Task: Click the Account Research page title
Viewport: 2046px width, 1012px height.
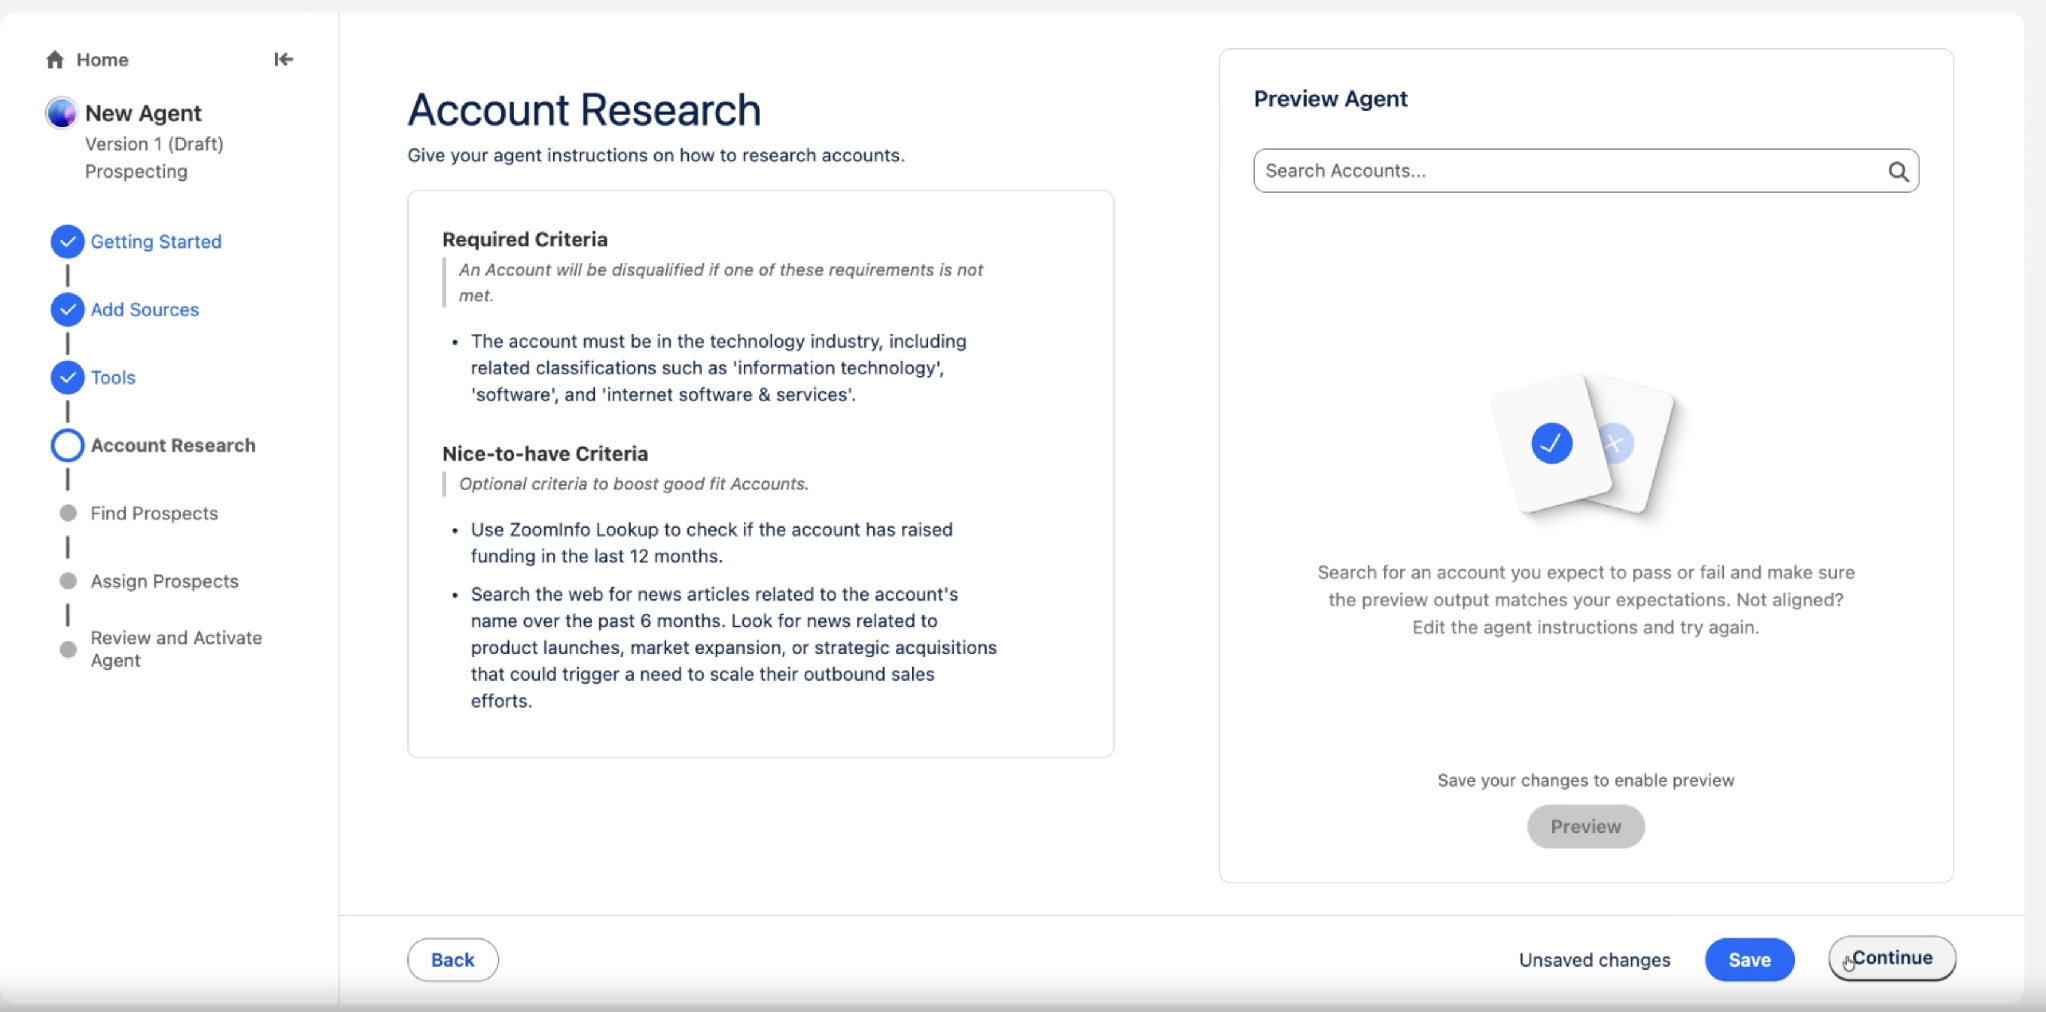Action: click(x=584, y=110)
